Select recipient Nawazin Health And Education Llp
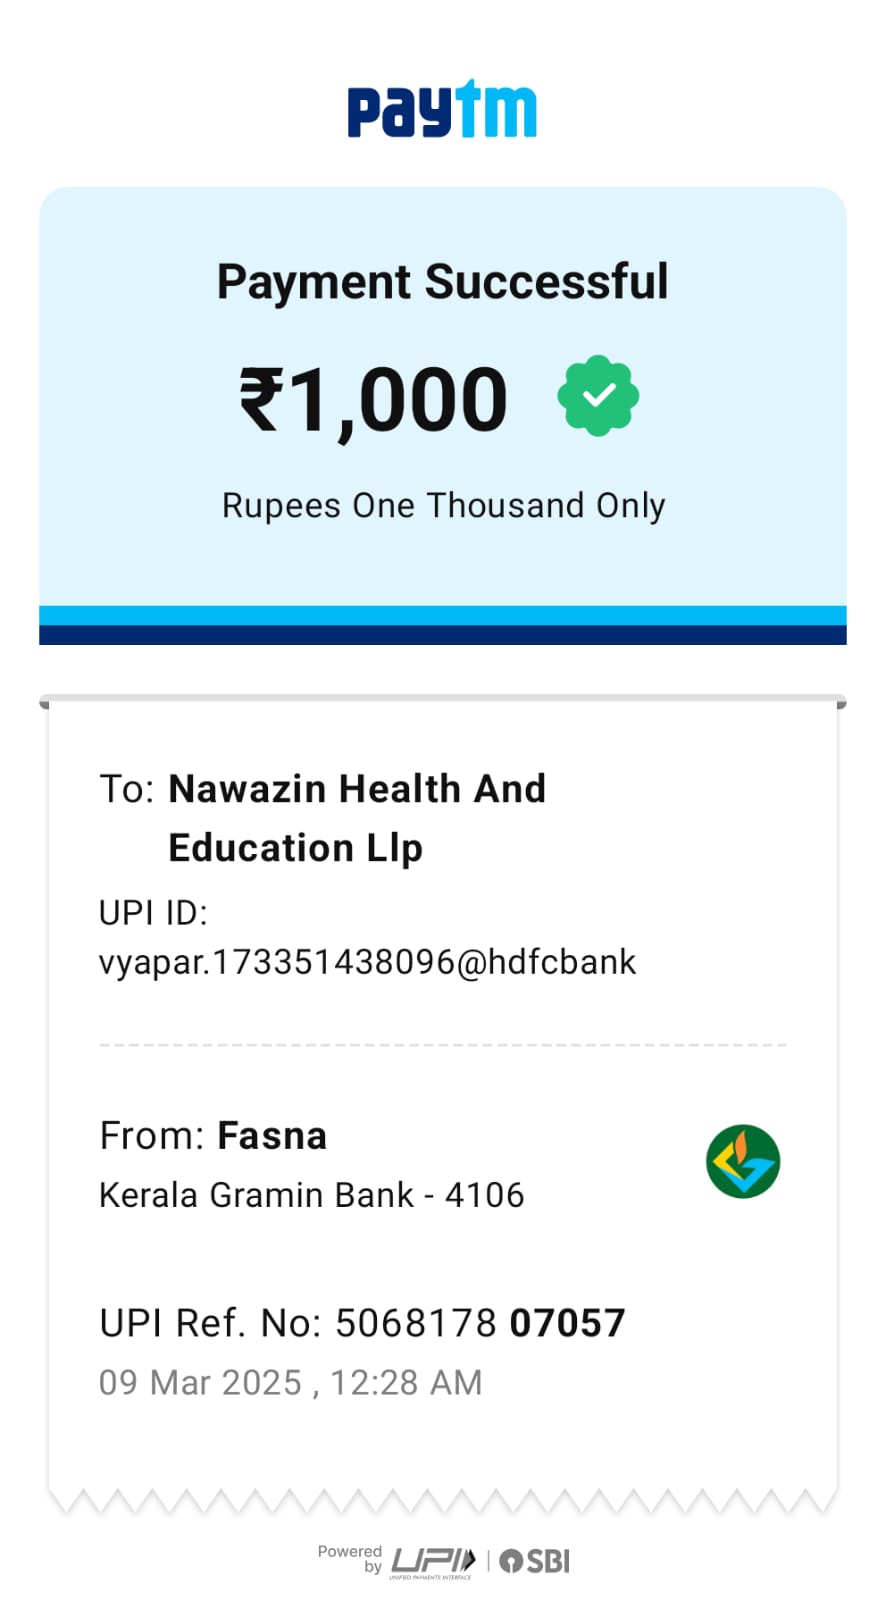886x1600 pixels. click(x=356, y=818)
